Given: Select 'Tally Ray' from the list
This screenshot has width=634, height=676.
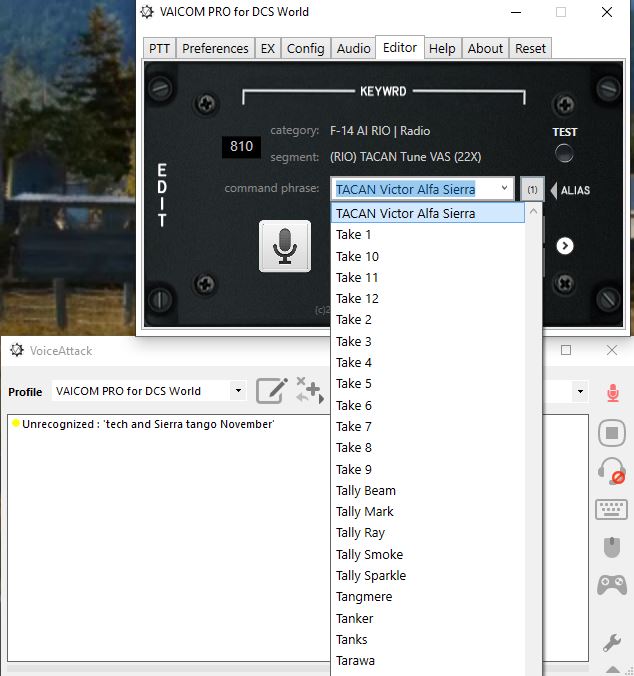Looking at the screenshot, I should coord(428,533).
